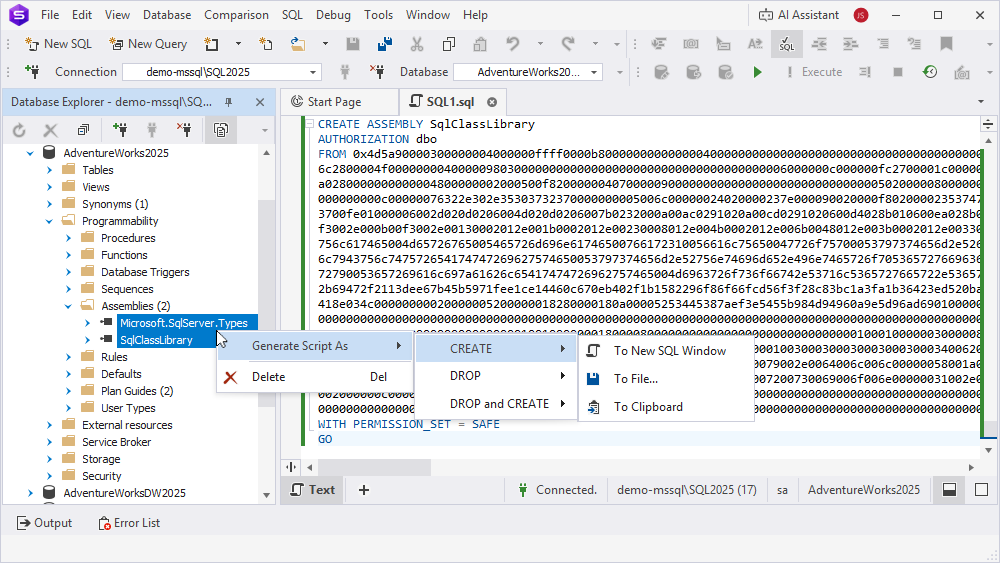Screen dimensions: 1000x563
Task: Click the red JS user account avatar
Action: tap(861, 15)
